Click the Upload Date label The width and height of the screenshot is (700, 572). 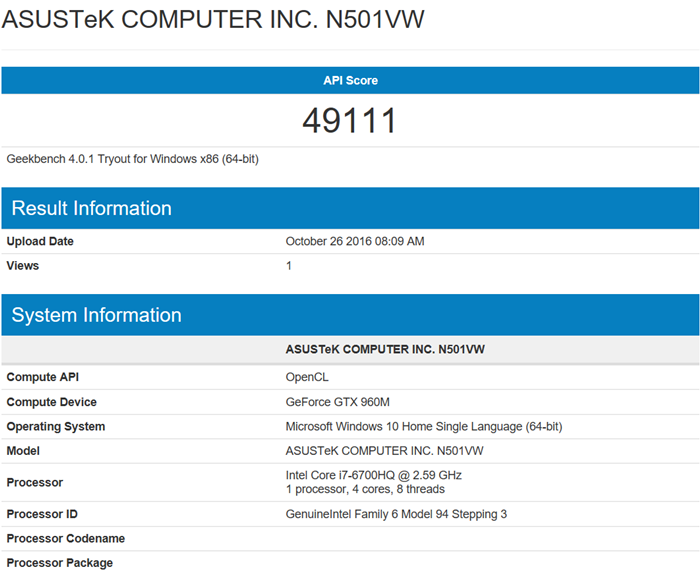coord(40,241)
